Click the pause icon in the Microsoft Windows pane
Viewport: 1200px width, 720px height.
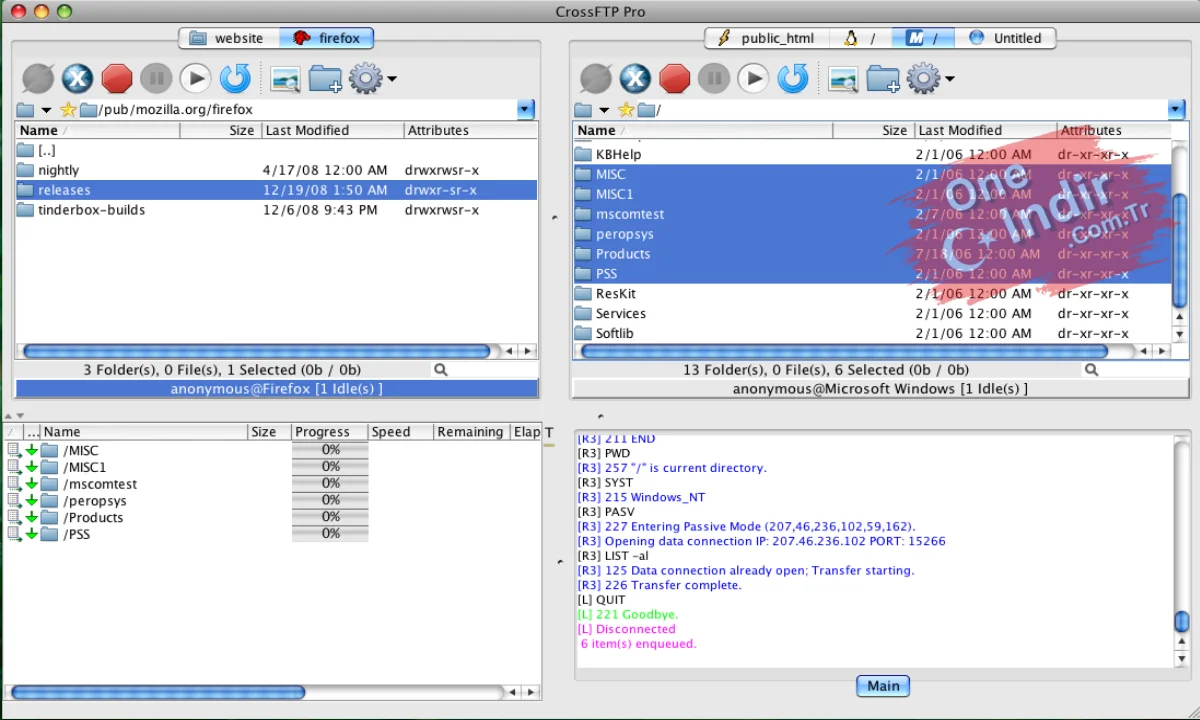pyautogui.click(x=714, y=78)
